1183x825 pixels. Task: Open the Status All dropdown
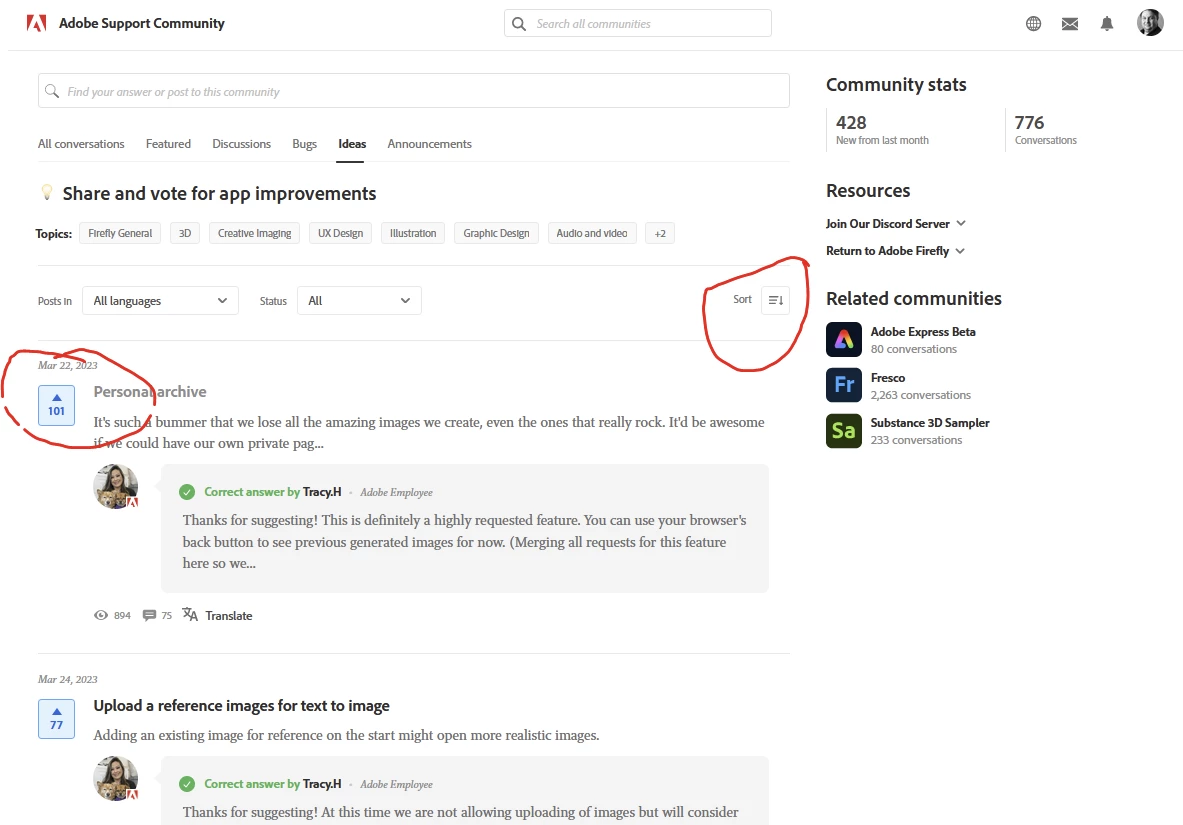(x=359, y=300)
